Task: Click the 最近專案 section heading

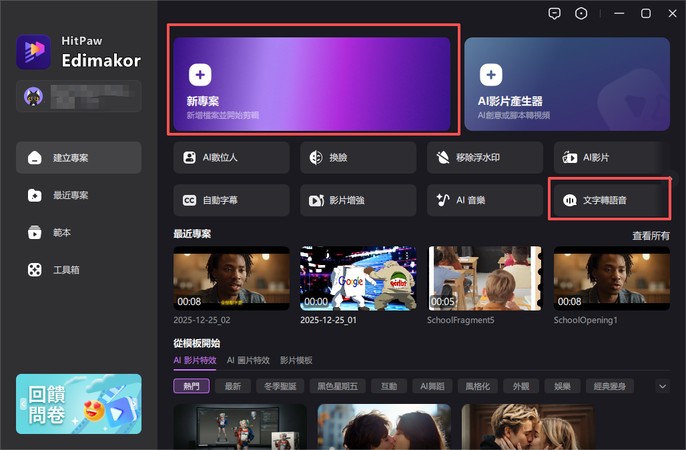Action: (x=192, y=234)
